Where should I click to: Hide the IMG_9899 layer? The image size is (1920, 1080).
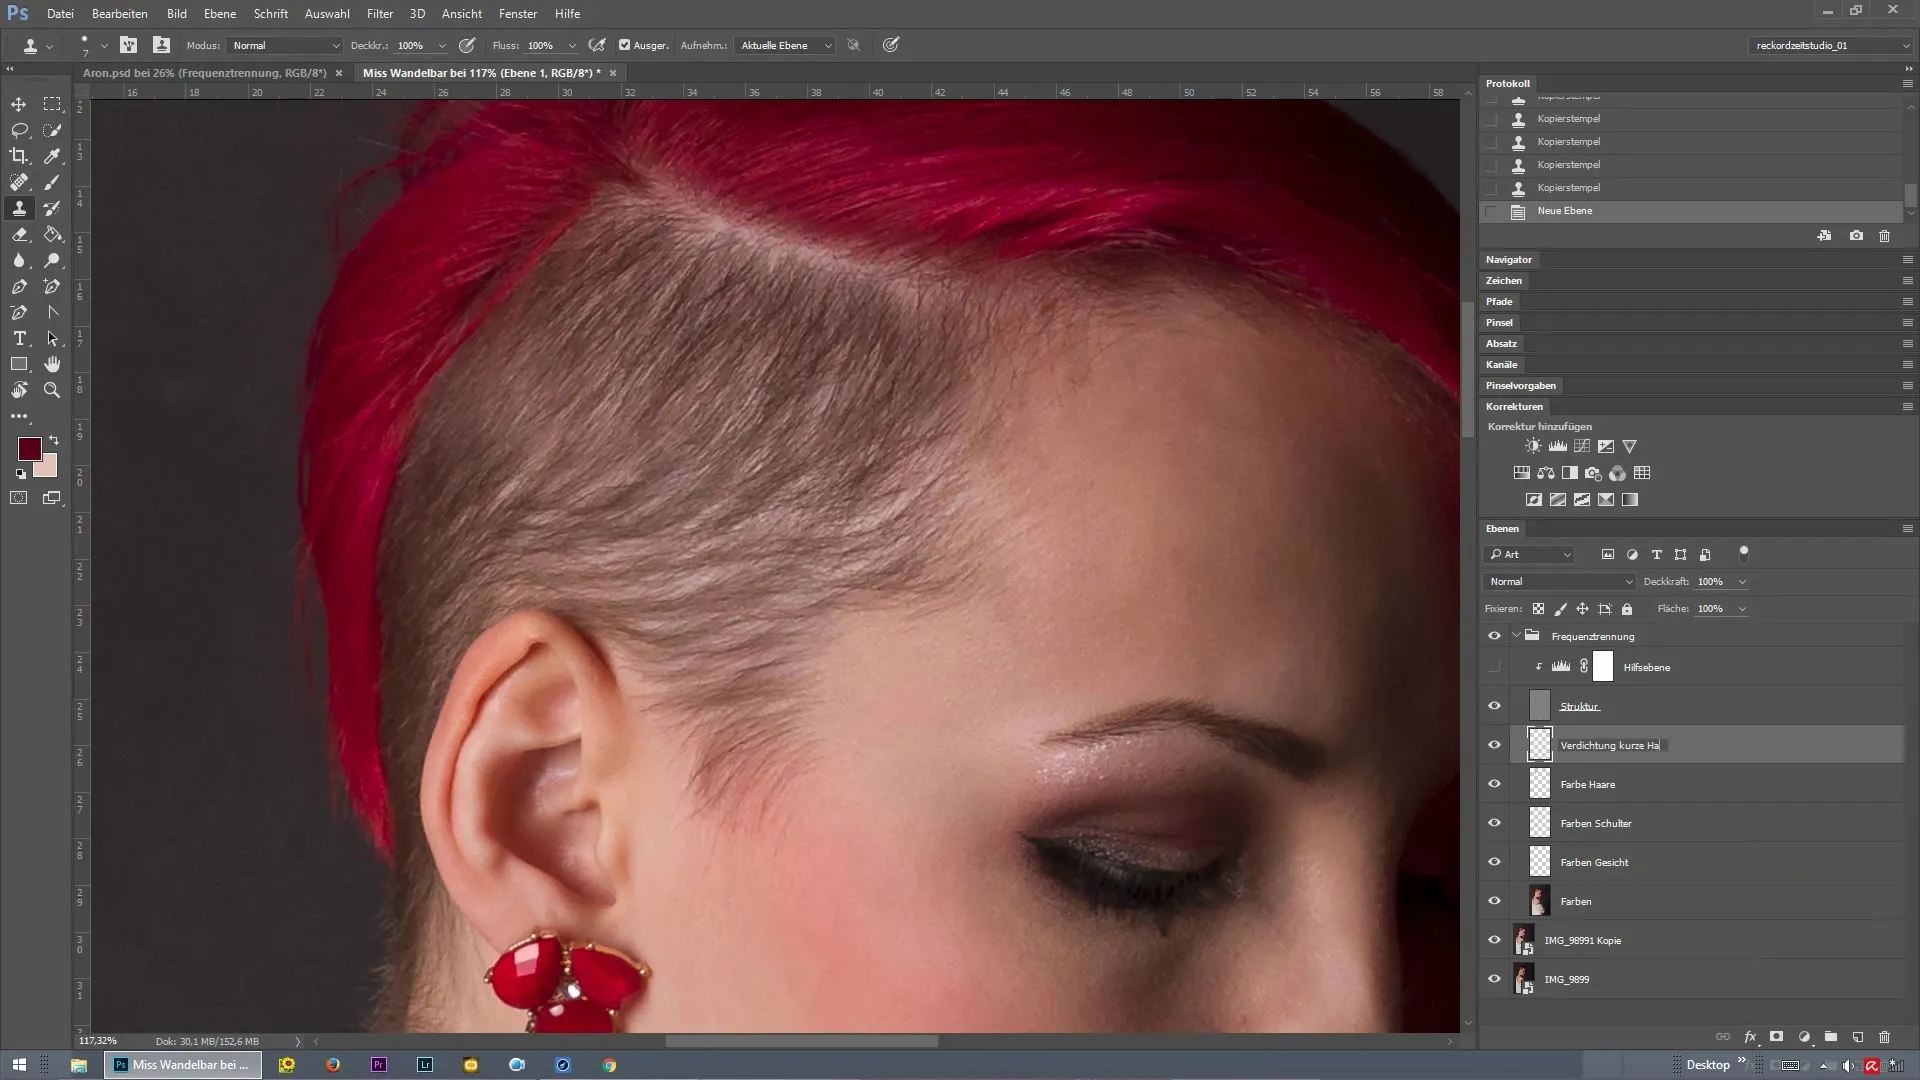(x=1494, y=979)
